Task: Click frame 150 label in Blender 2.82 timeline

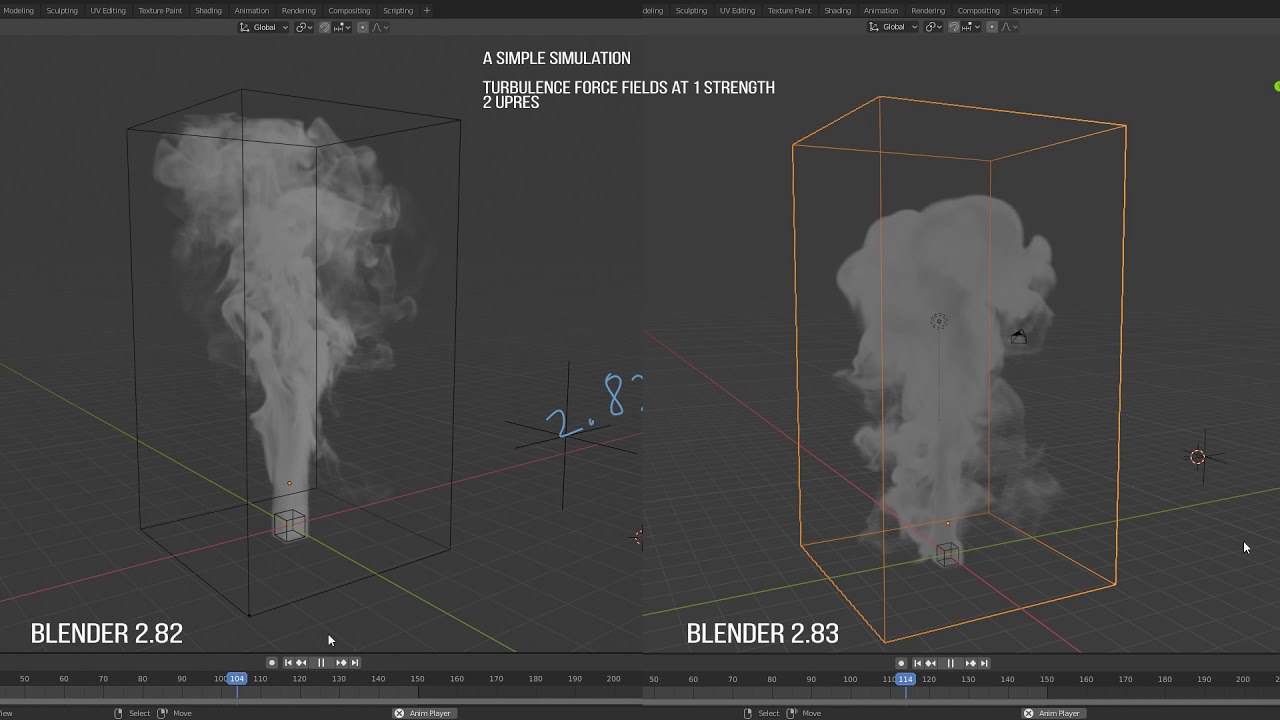Action: (x=417, y=679)
